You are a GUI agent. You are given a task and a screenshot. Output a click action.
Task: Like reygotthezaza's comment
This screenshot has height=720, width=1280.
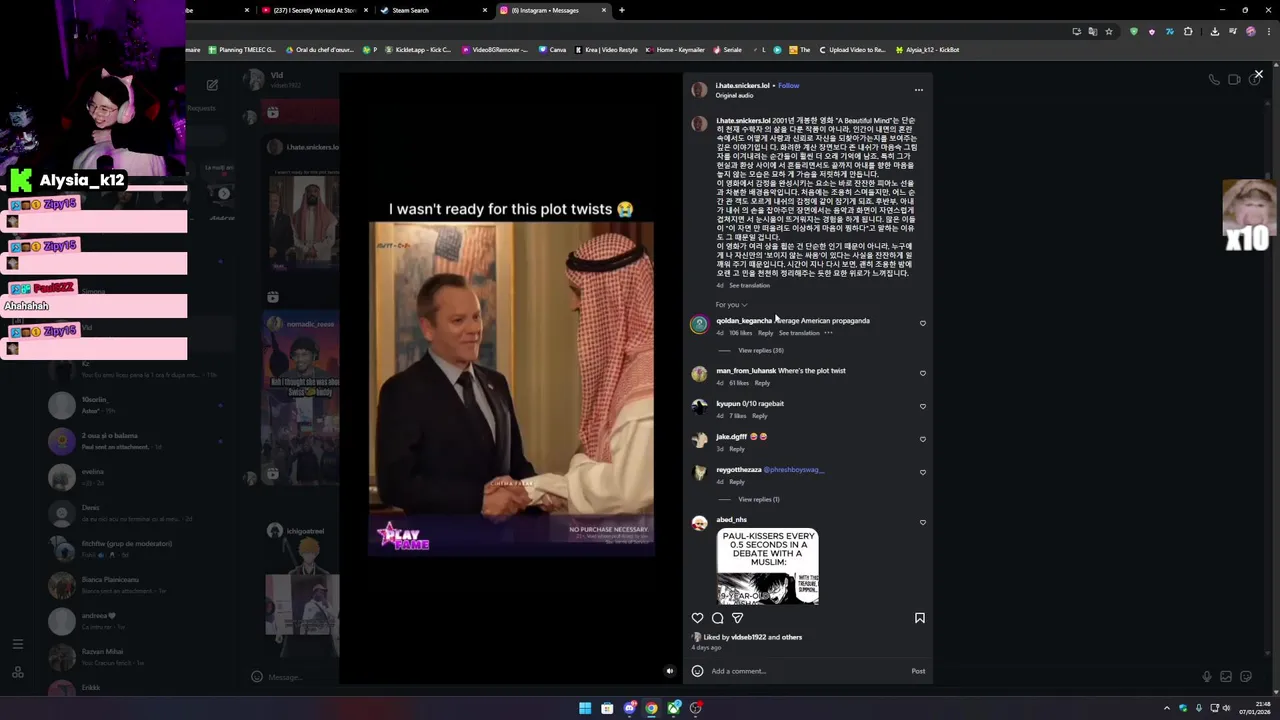pyautogui.click(x=923, y=472)
